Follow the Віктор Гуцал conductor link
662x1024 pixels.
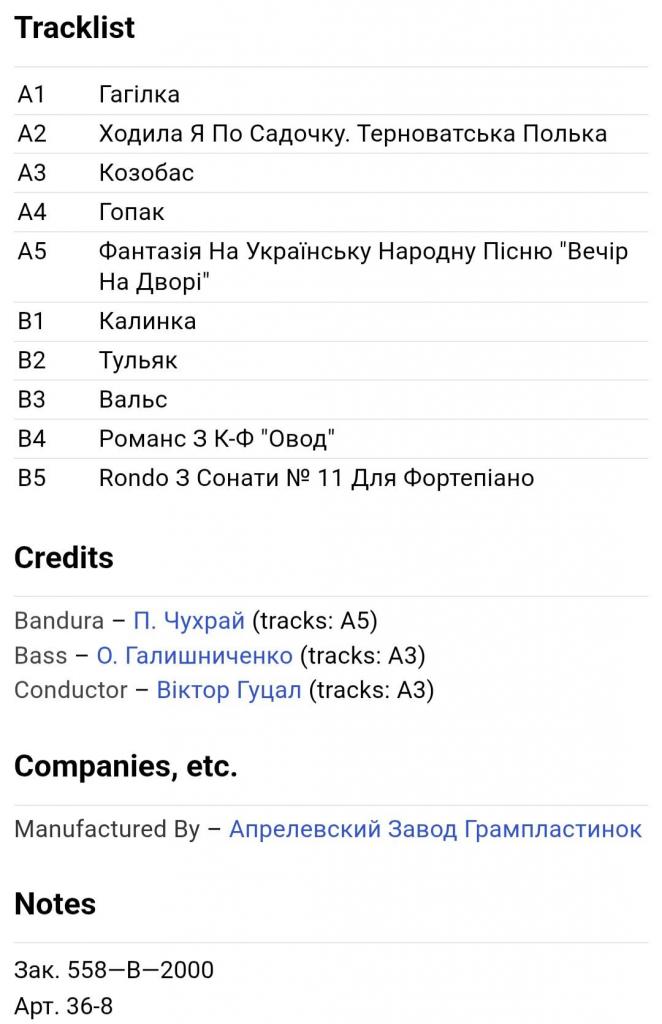(x=229, y=690)
